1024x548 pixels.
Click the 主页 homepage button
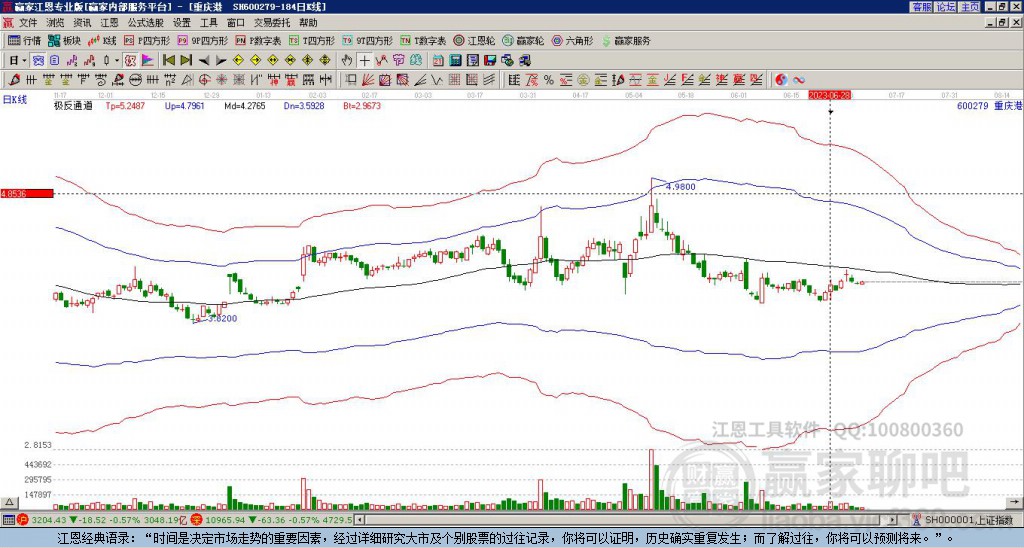click(969, 7)
